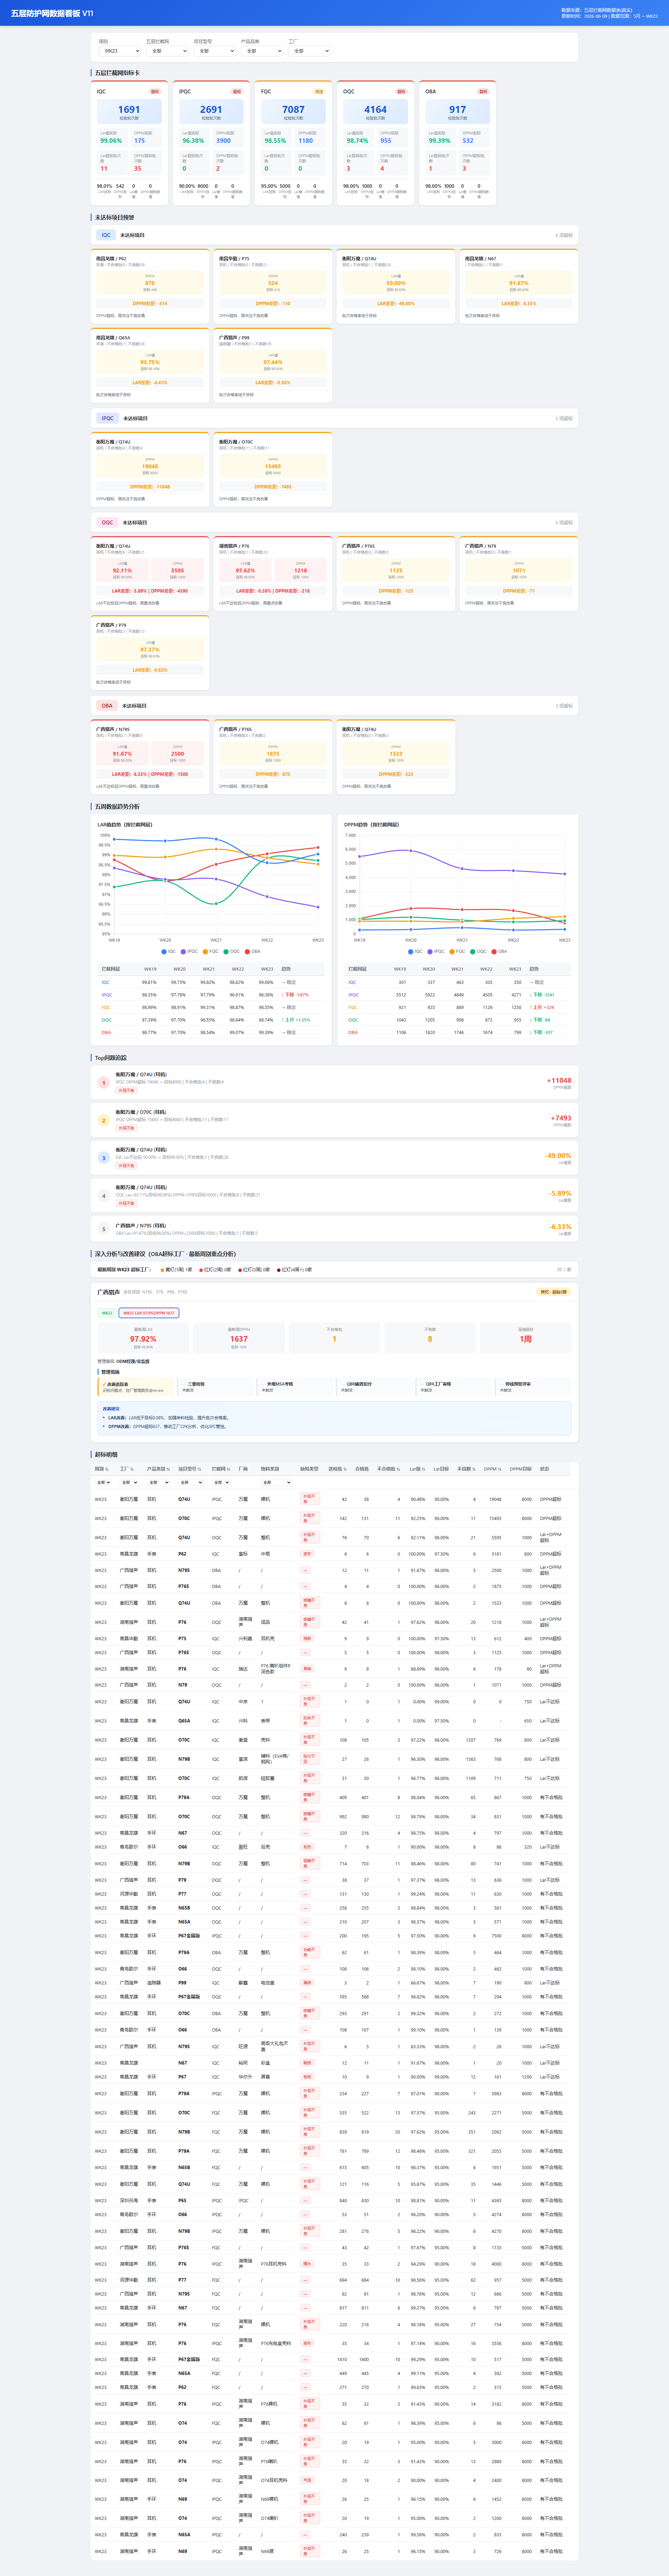Click 上升 +329 trend cell
The height and width of the screenshot is (2576, 669).
click(x=542, y=1007)
